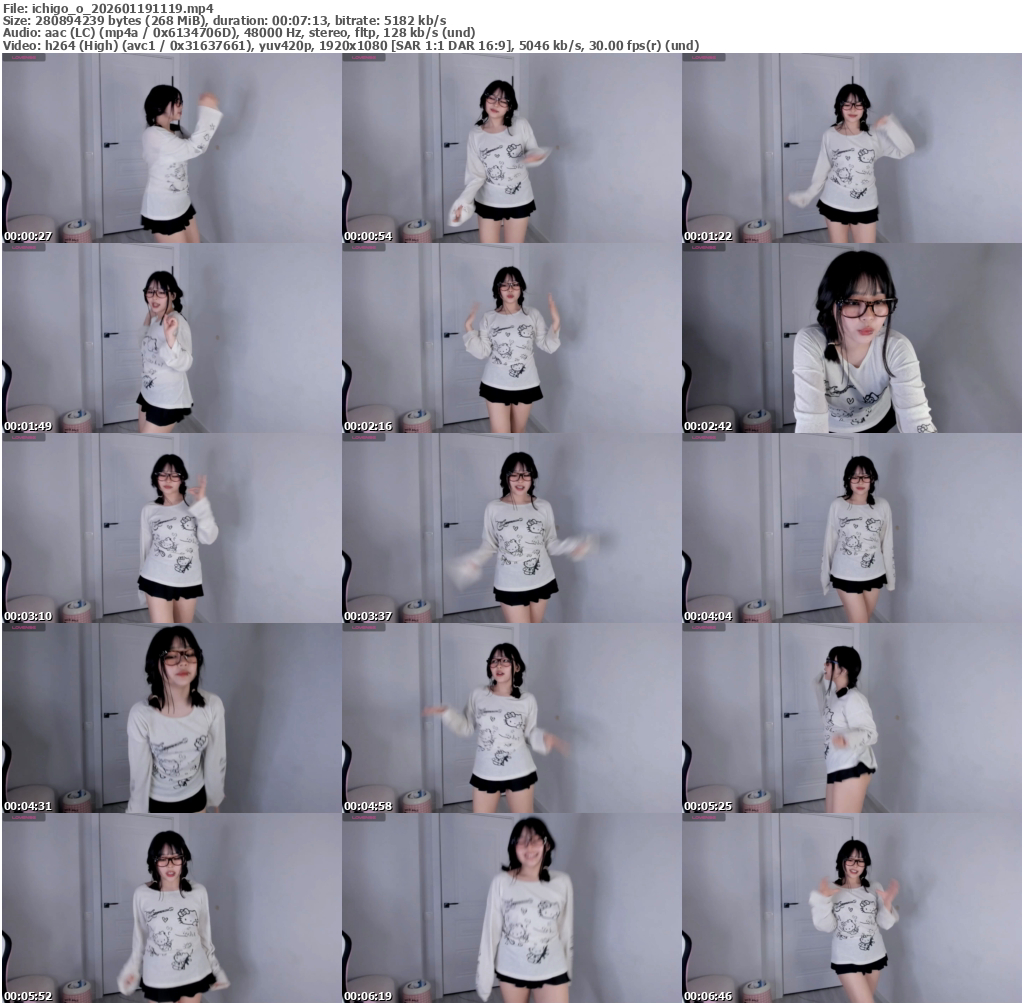Select the thumbnail stamped 00:00:54
Screen dimensions: 1024x1003
(x=512, y=148)
